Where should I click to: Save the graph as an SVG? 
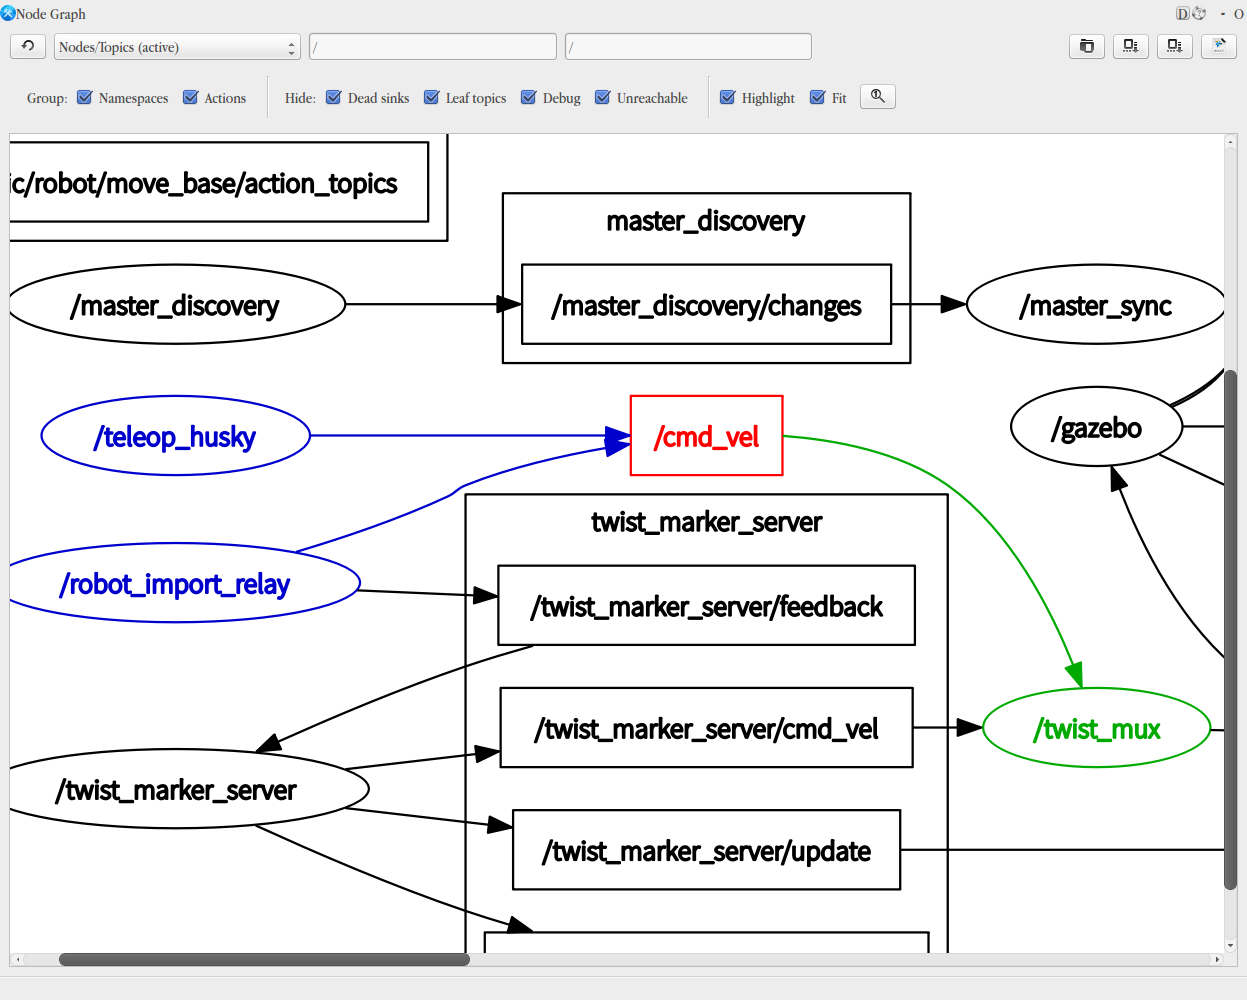[x=1174, y=47]
